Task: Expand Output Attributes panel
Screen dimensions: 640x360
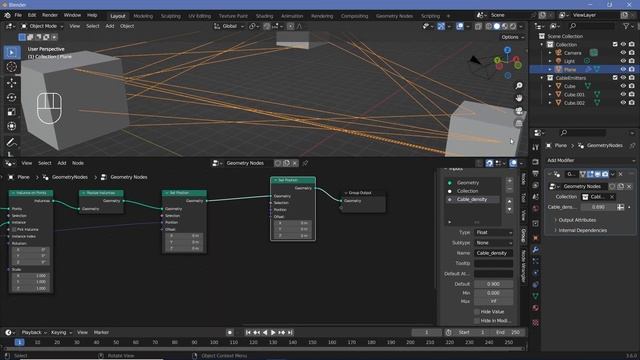Action: point(577,220)
